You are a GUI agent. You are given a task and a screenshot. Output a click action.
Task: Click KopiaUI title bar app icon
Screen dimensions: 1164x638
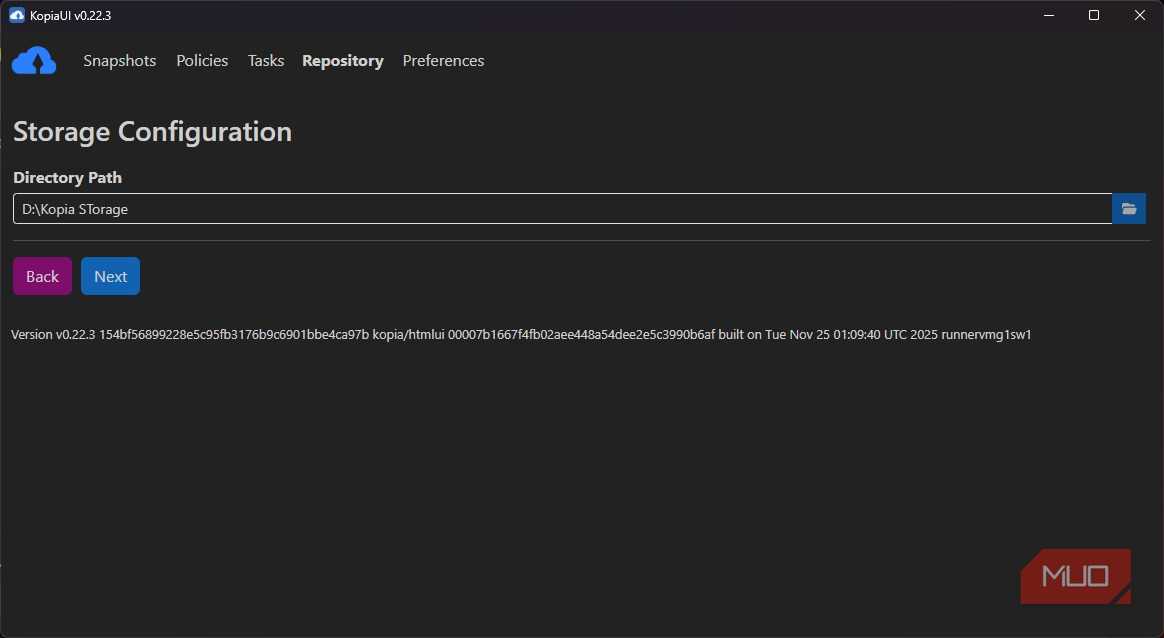pyautogui.click(x=16, y=15)
